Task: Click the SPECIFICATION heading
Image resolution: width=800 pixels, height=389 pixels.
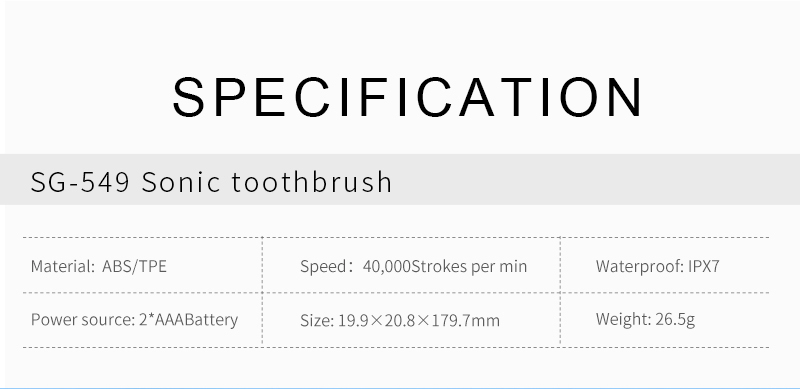Action: pos(408,97)
